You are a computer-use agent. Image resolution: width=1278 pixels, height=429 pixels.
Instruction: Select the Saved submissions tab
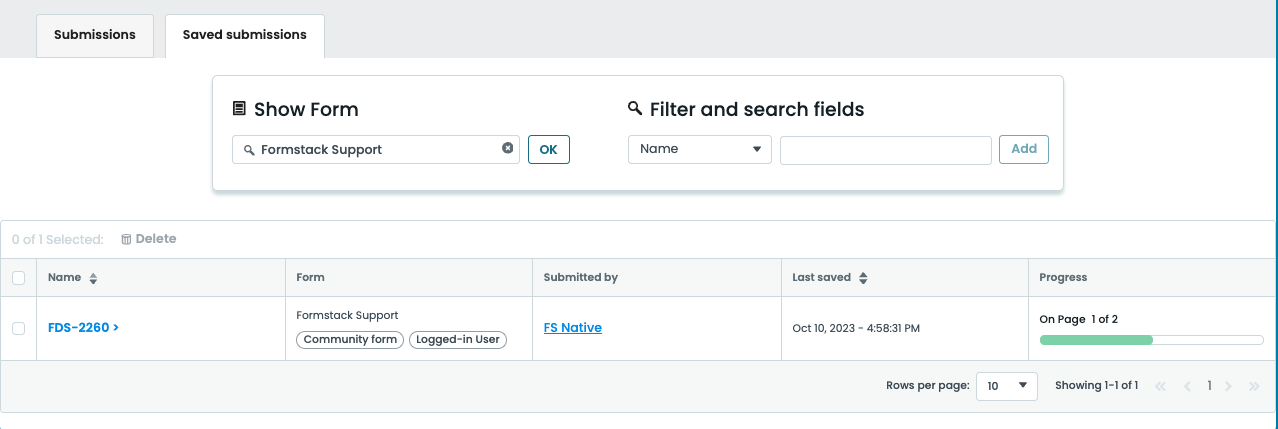click(244, 35)
